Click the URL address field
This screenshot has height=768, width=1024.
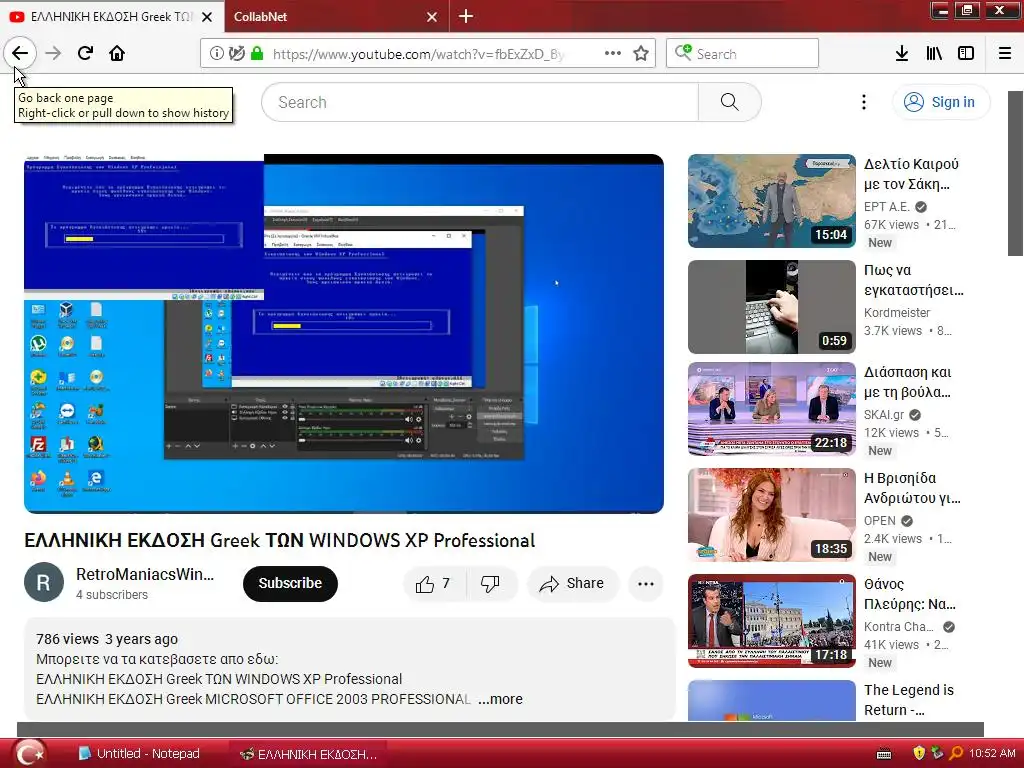coord(418,54)
